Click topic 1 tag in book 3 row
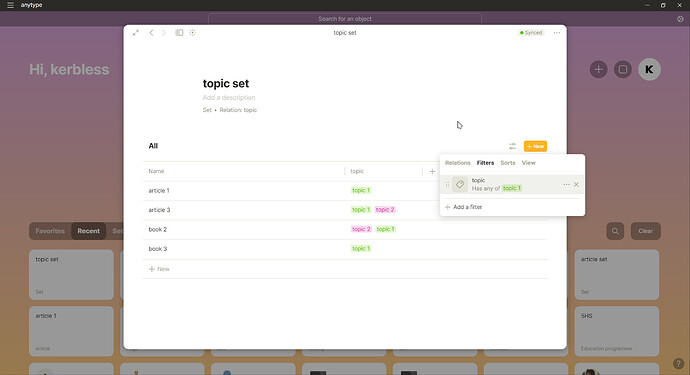 tap(361, 248)
